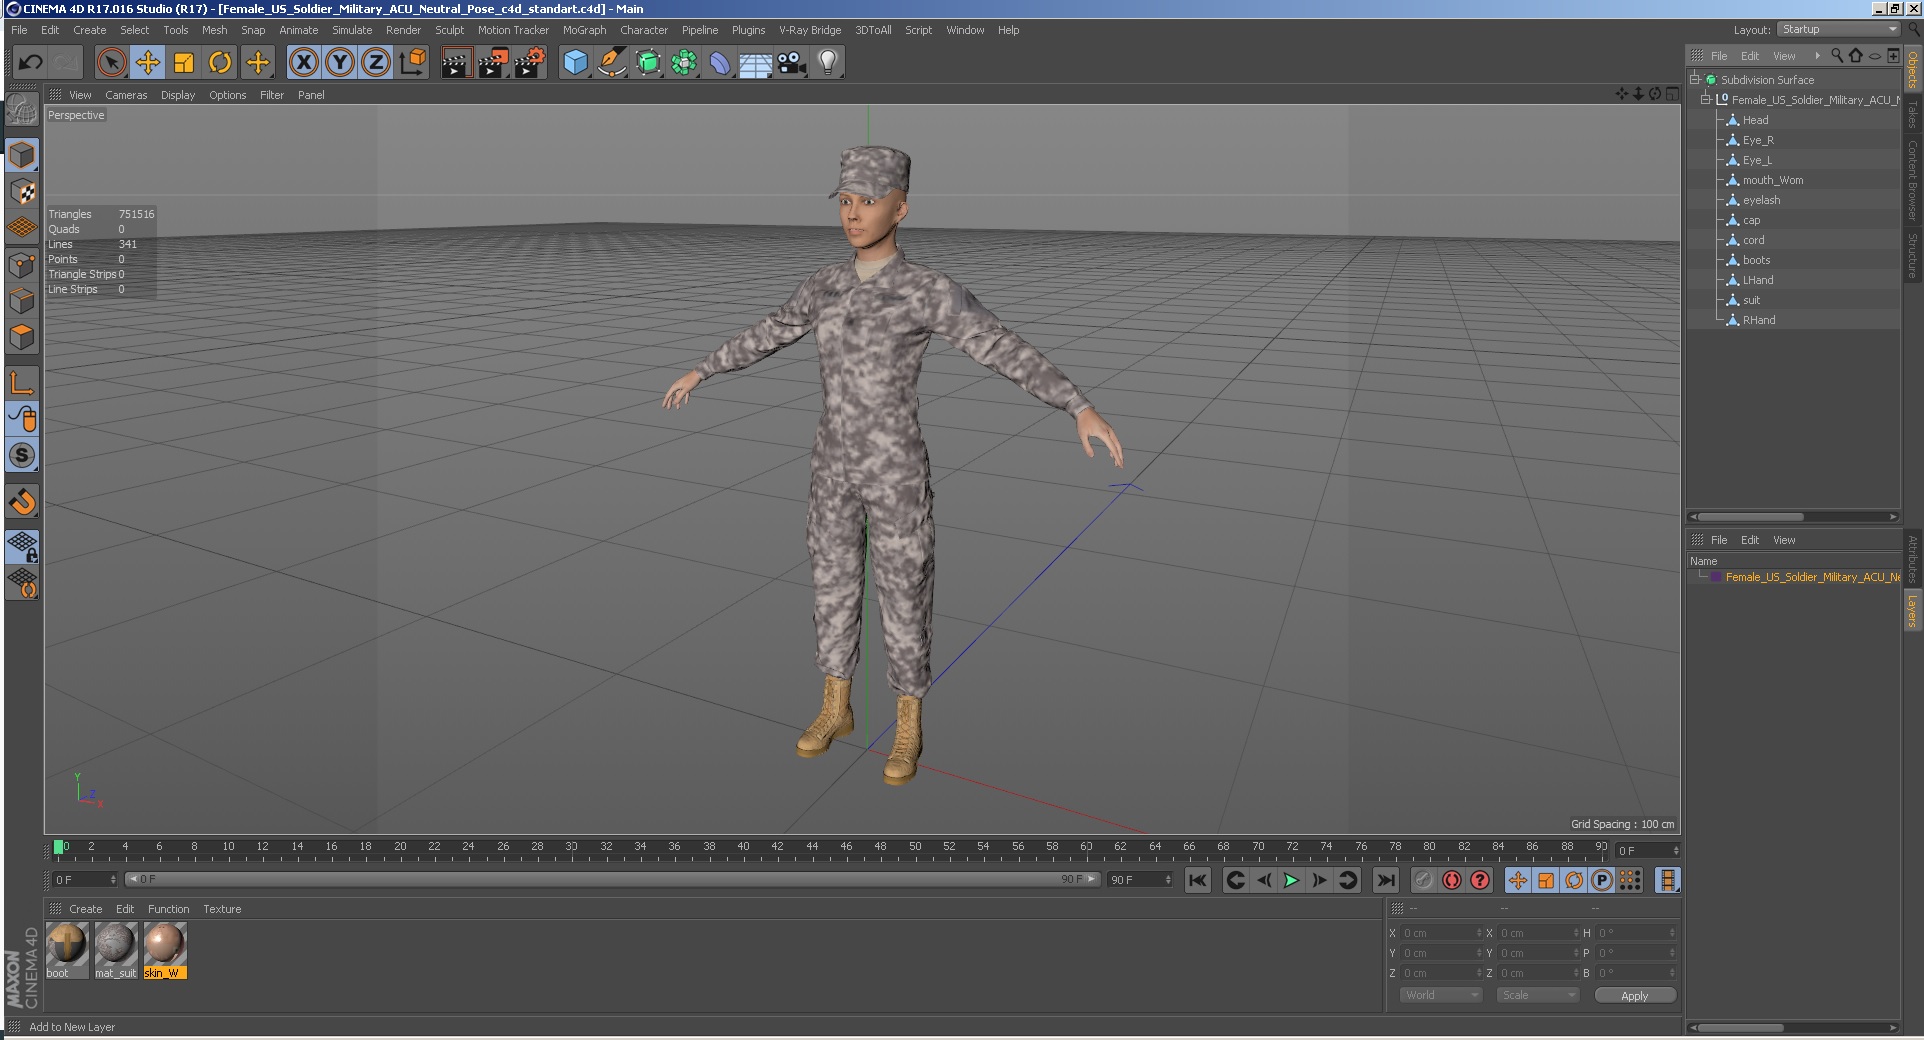Toggle parameter keyframe recording P
The height and width of the screenshot is (1040, 1924).
coord(1602,880)
